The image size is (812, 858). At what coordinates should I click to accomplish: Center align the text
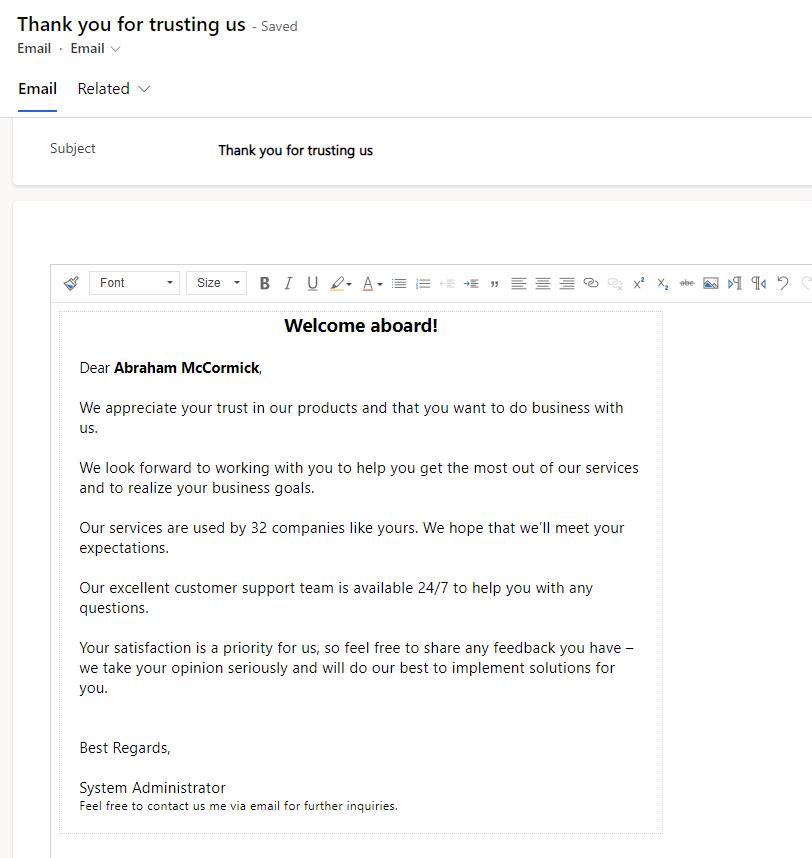pyautogui.click(x=542, y=283)
